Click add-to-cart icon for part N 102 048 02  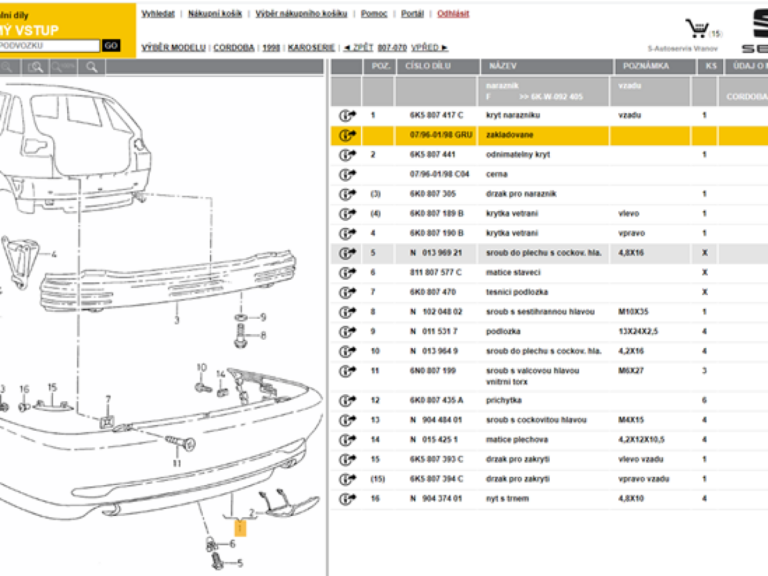pos(347,312)
